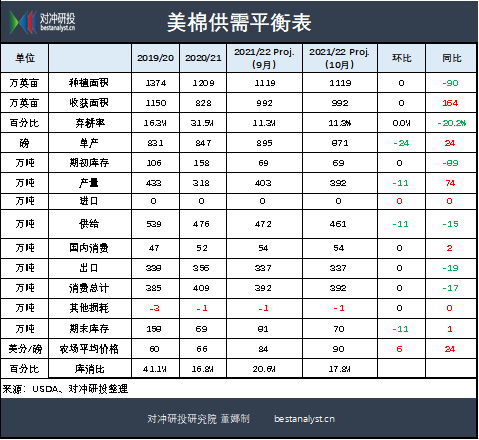
Task: Click the 对冲研投研究院 footer credit
Action: [x=198, y=419]
